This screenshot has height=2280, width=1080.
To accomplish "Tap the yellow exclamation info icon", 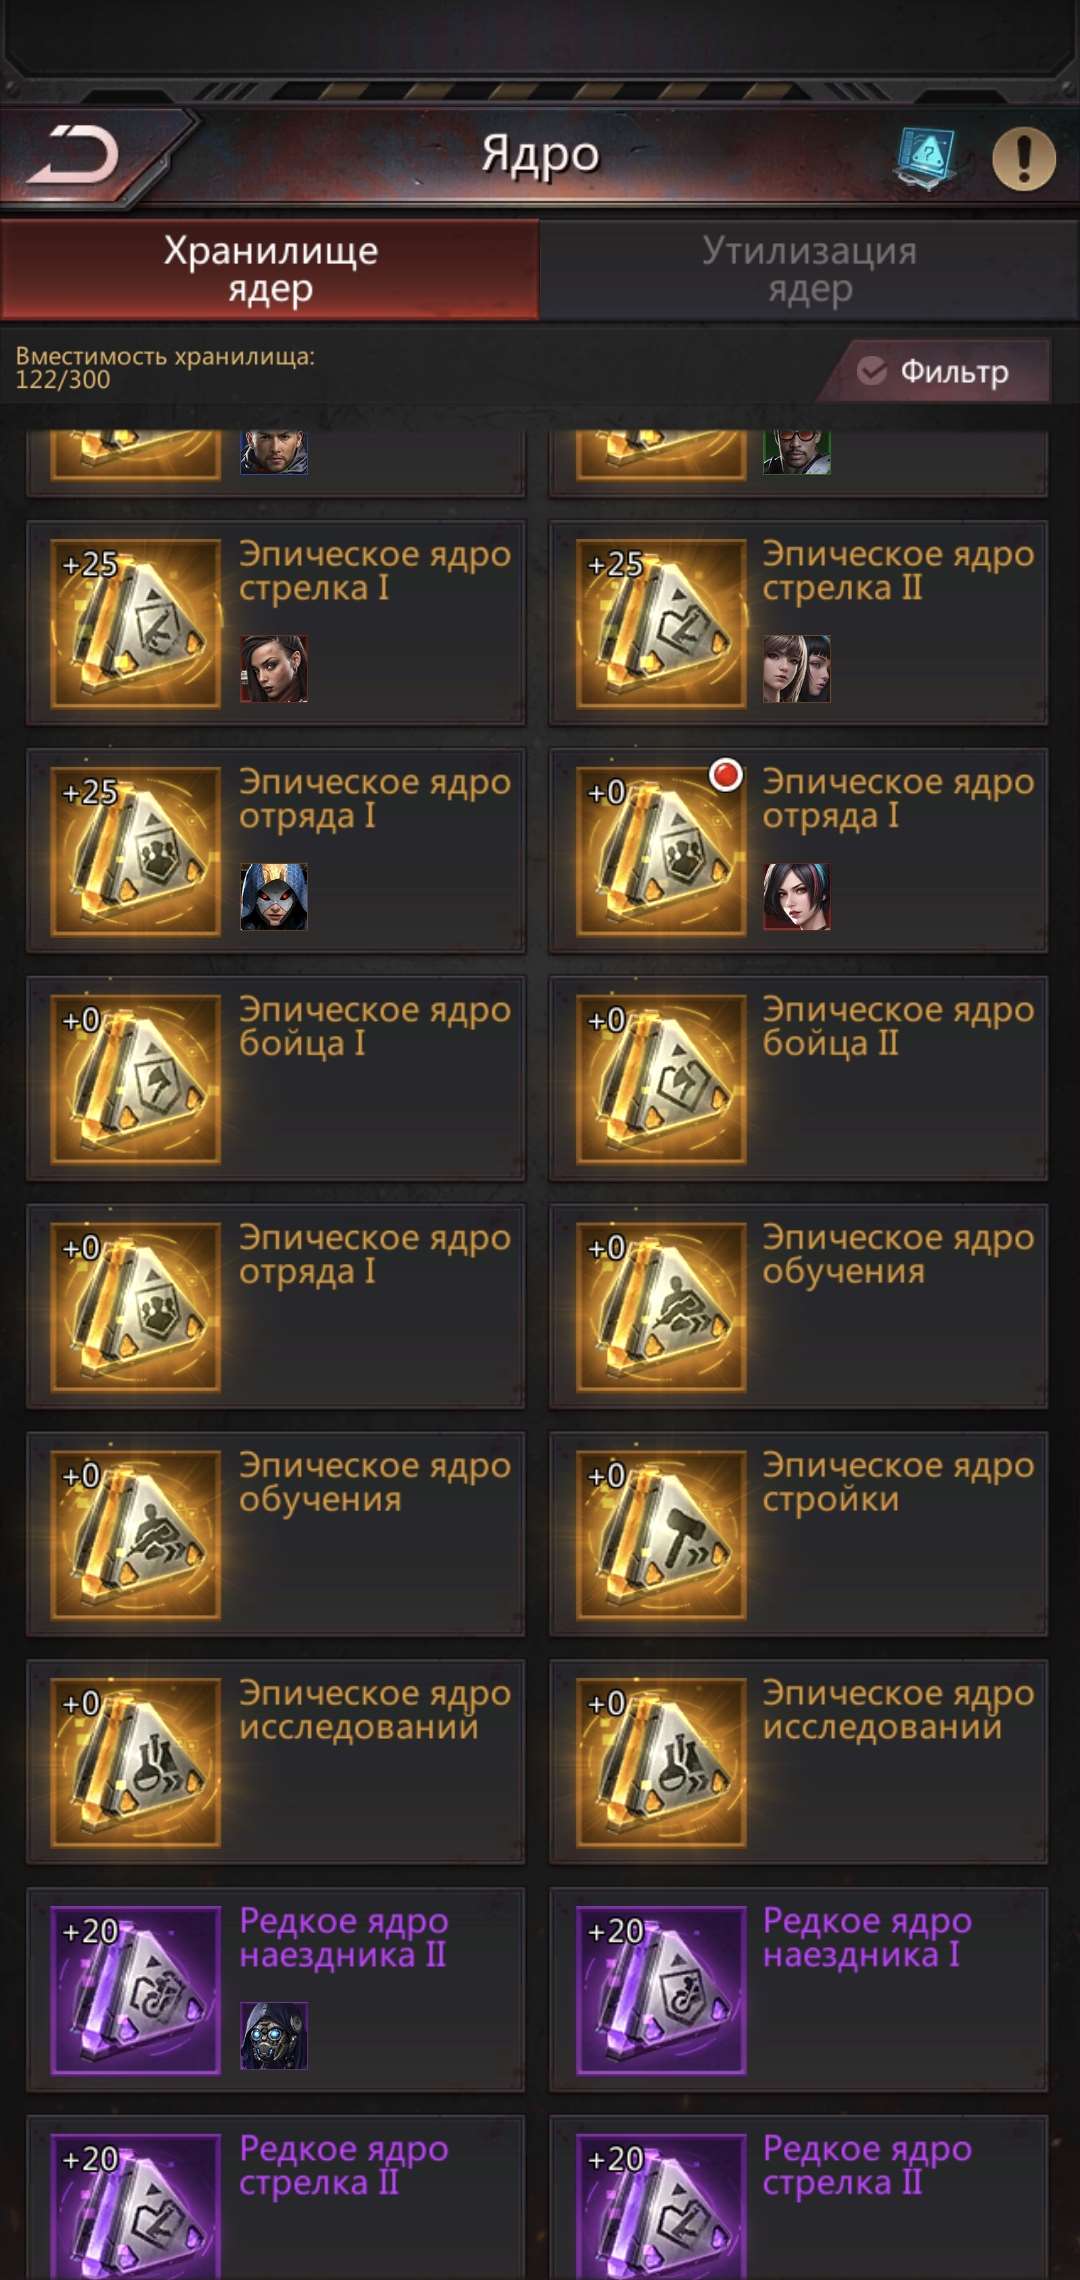I will click(1024, 158).
